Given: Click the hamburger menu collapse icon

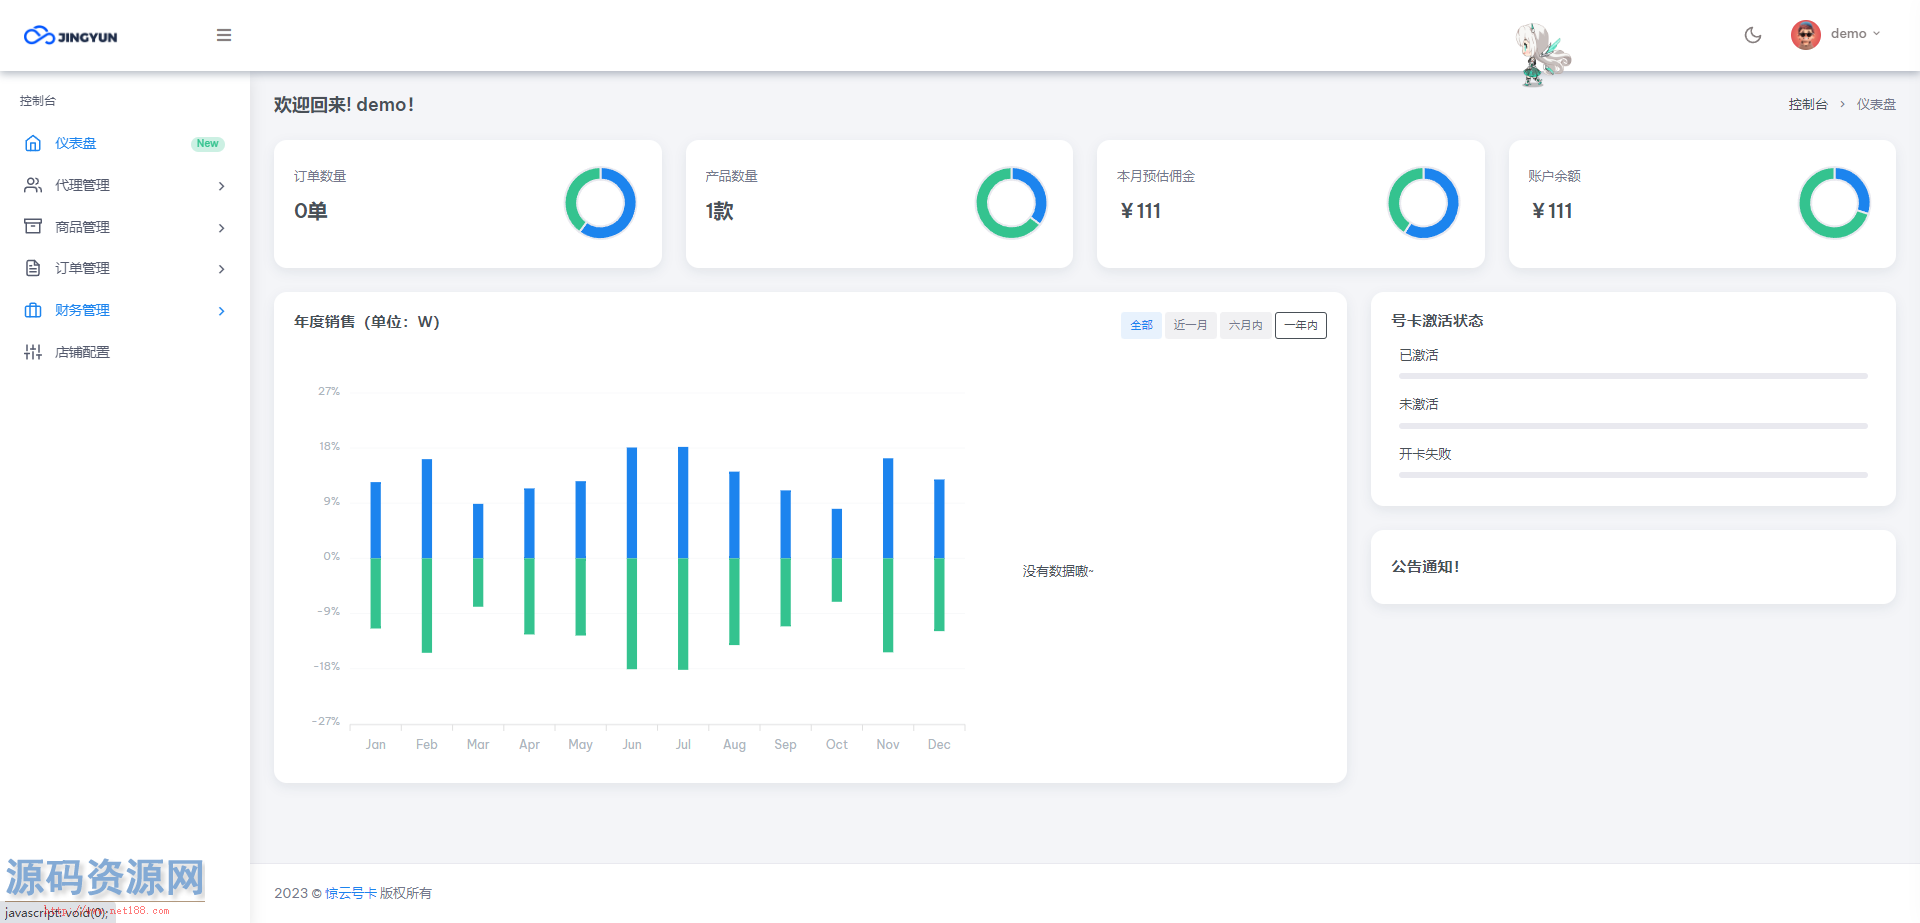Looking at the screenshot, I should click(x=224, y=35).
